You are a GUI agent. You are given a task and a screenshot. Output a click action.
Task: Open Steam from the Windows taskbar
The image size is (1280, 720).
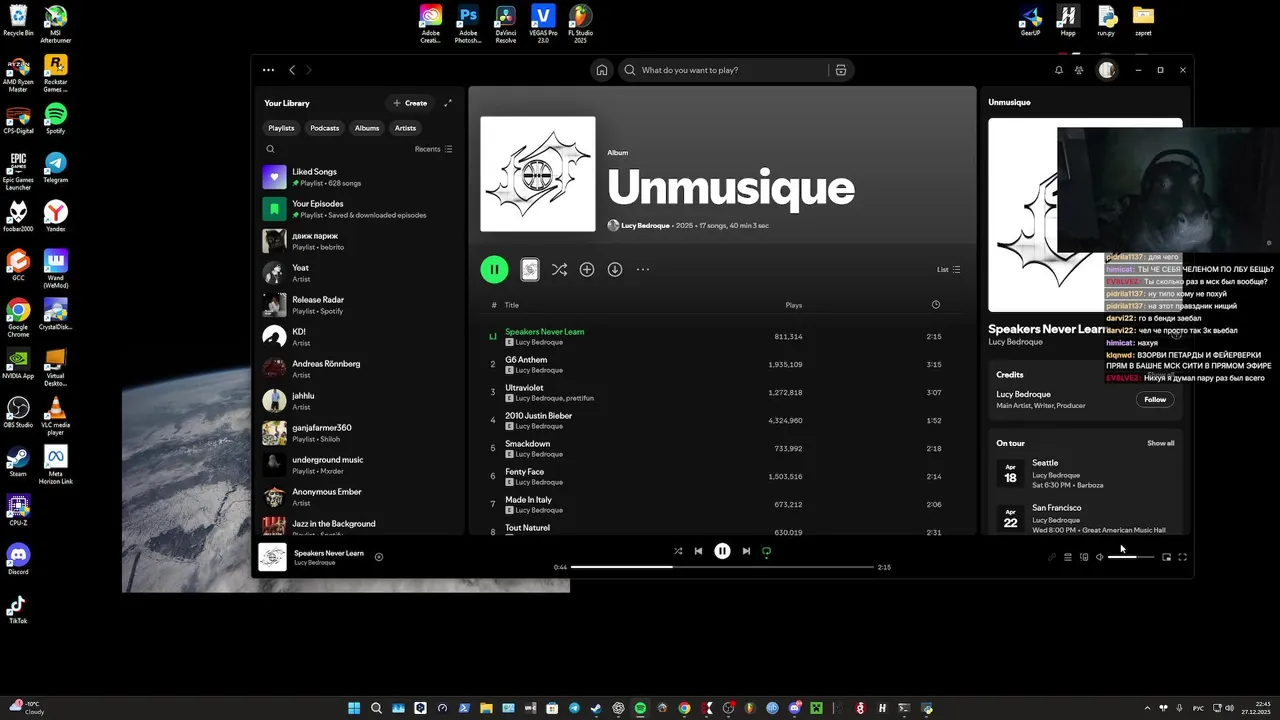point(596,708)
